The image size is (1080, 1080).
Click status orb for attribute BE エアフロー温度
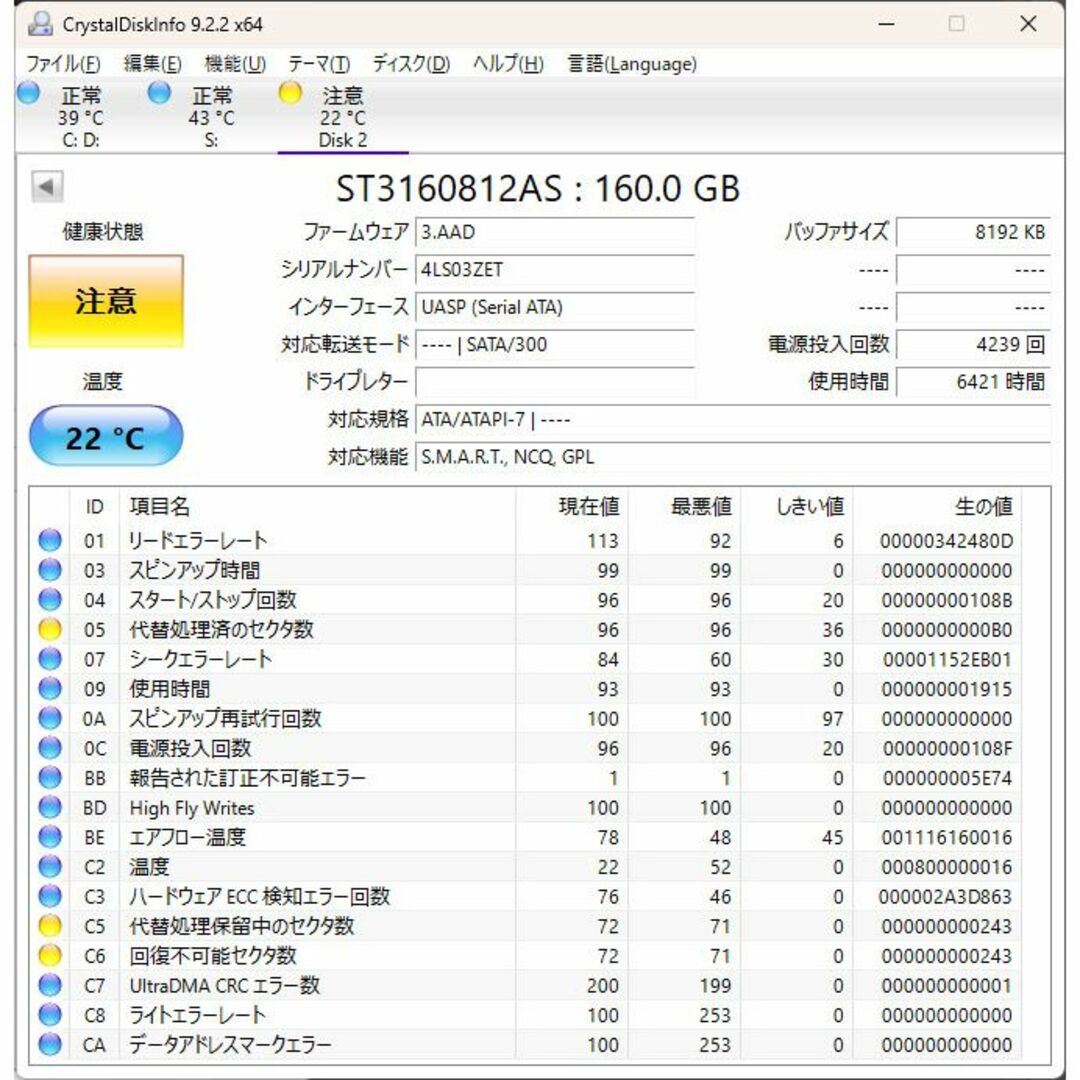[50, 836]
